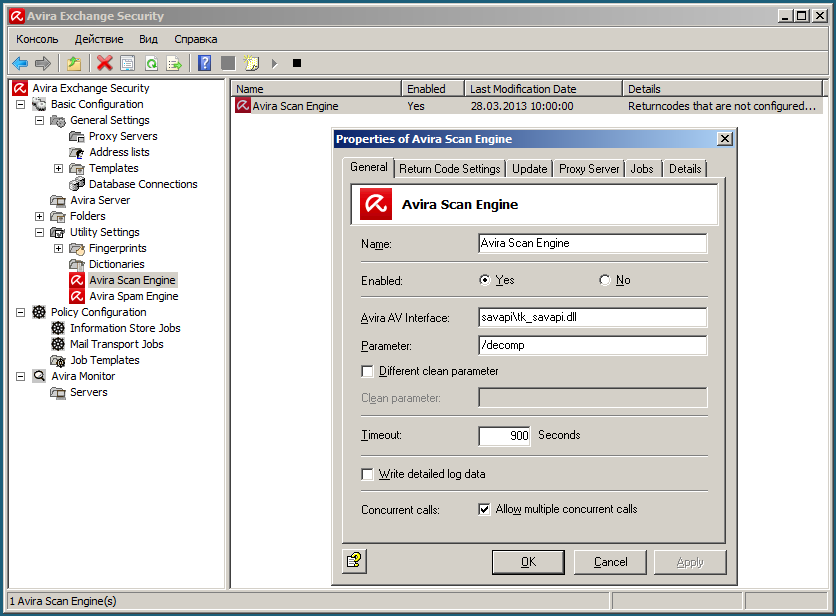Click the gray square toolbar icon
Image resolution: width=836 pixels, height=616 pixels.
tap(228, 63)
